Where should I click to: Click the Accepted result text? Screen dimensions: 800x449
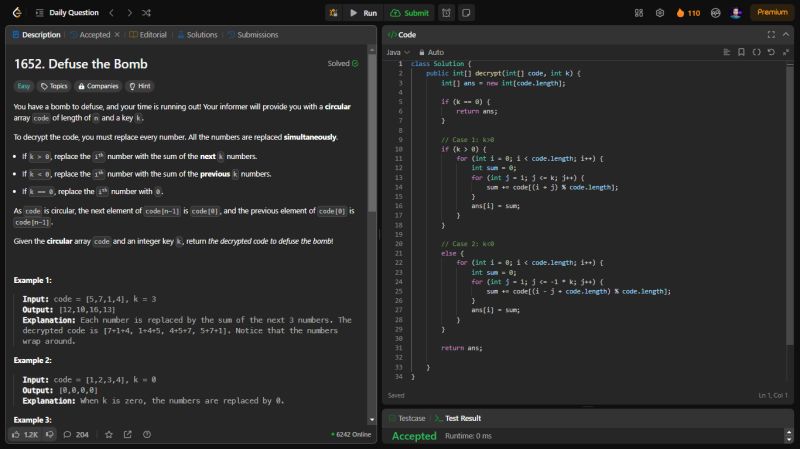point(414,436)
